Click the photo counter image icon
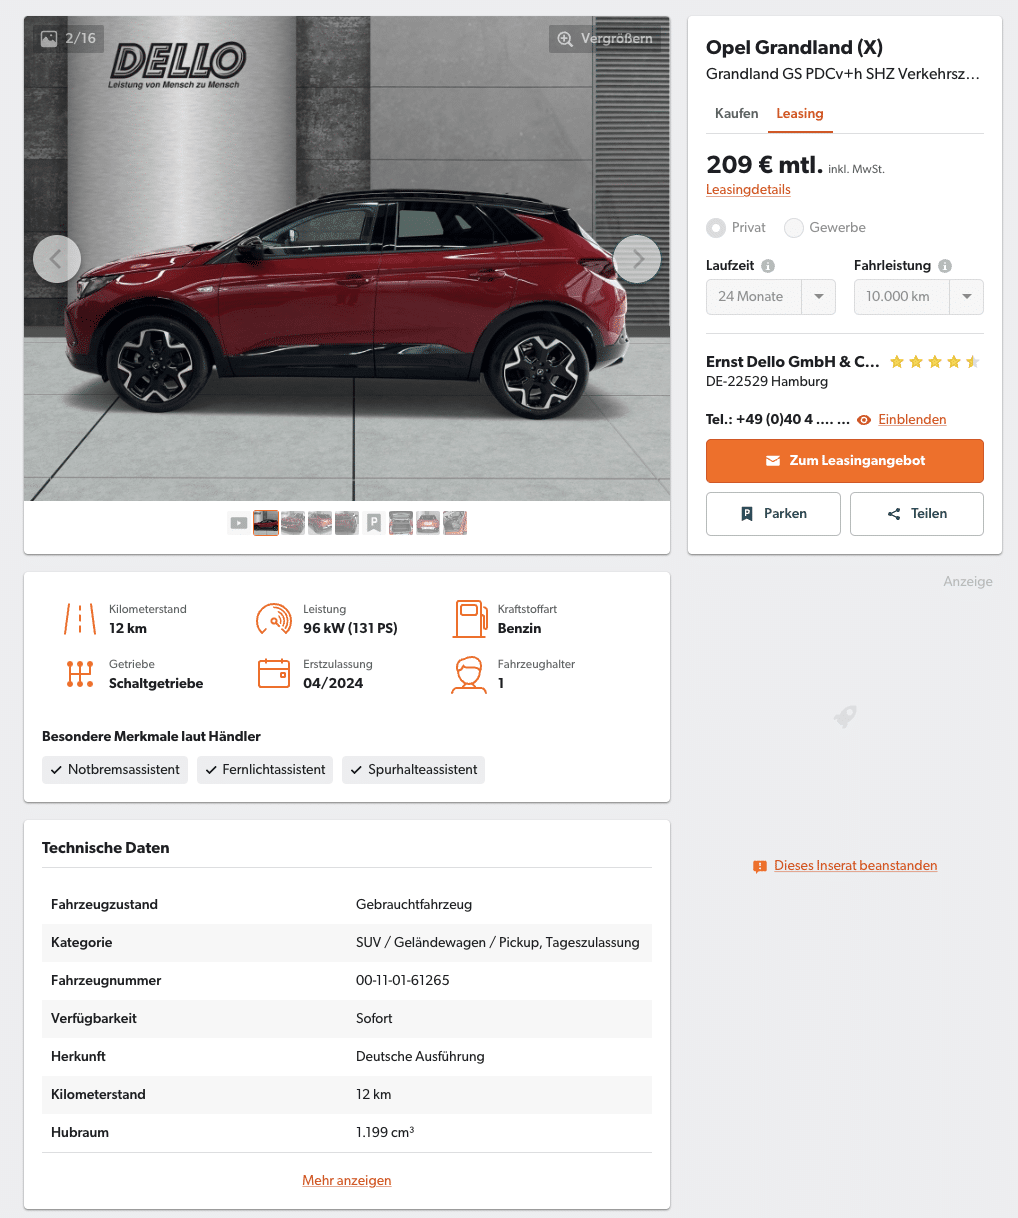 pos(49,39)
